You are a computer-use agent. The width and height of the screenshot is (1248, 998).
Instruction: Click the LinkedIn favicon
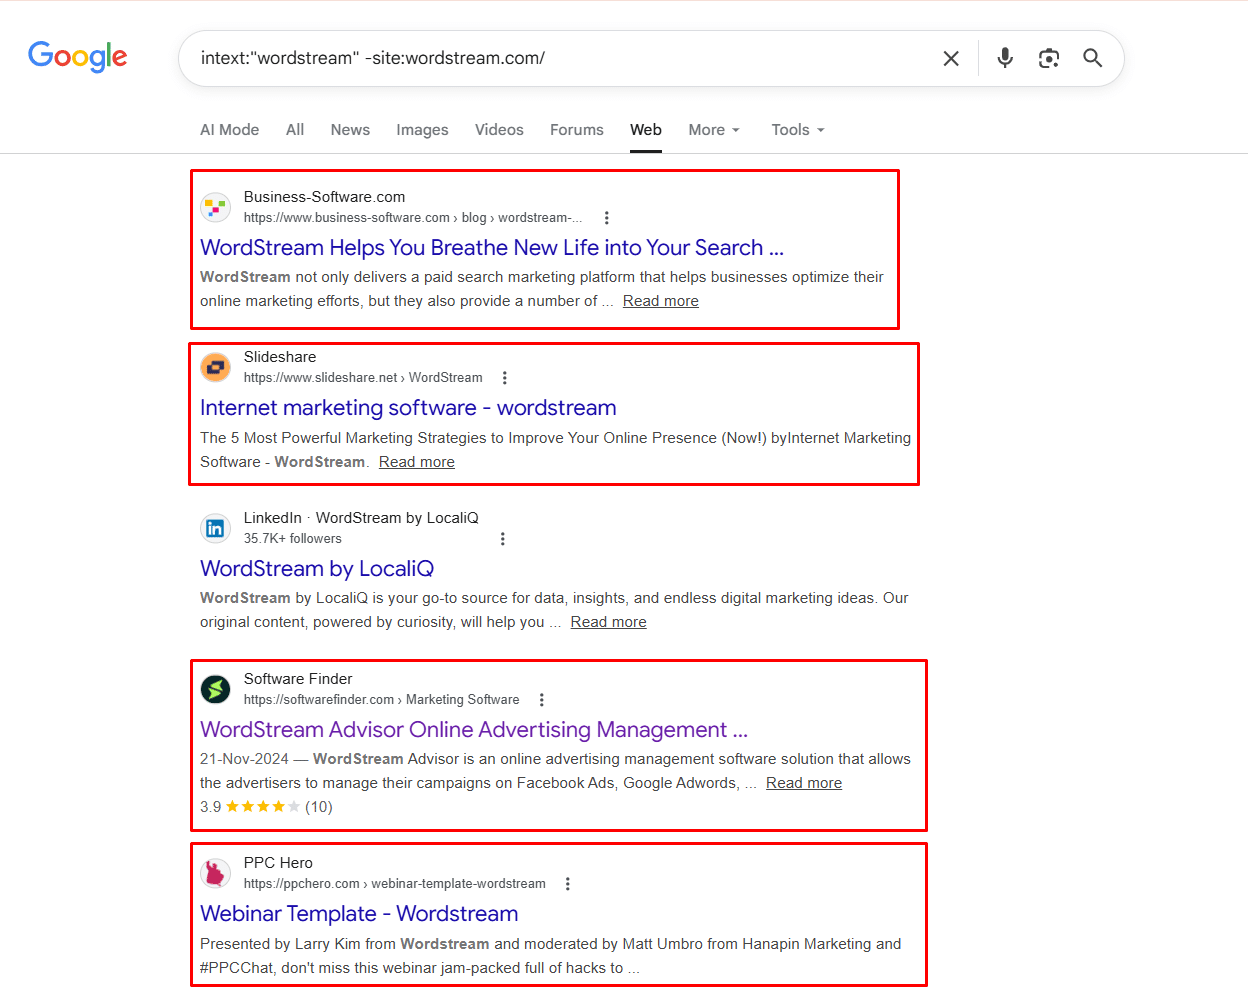[215, 528]
